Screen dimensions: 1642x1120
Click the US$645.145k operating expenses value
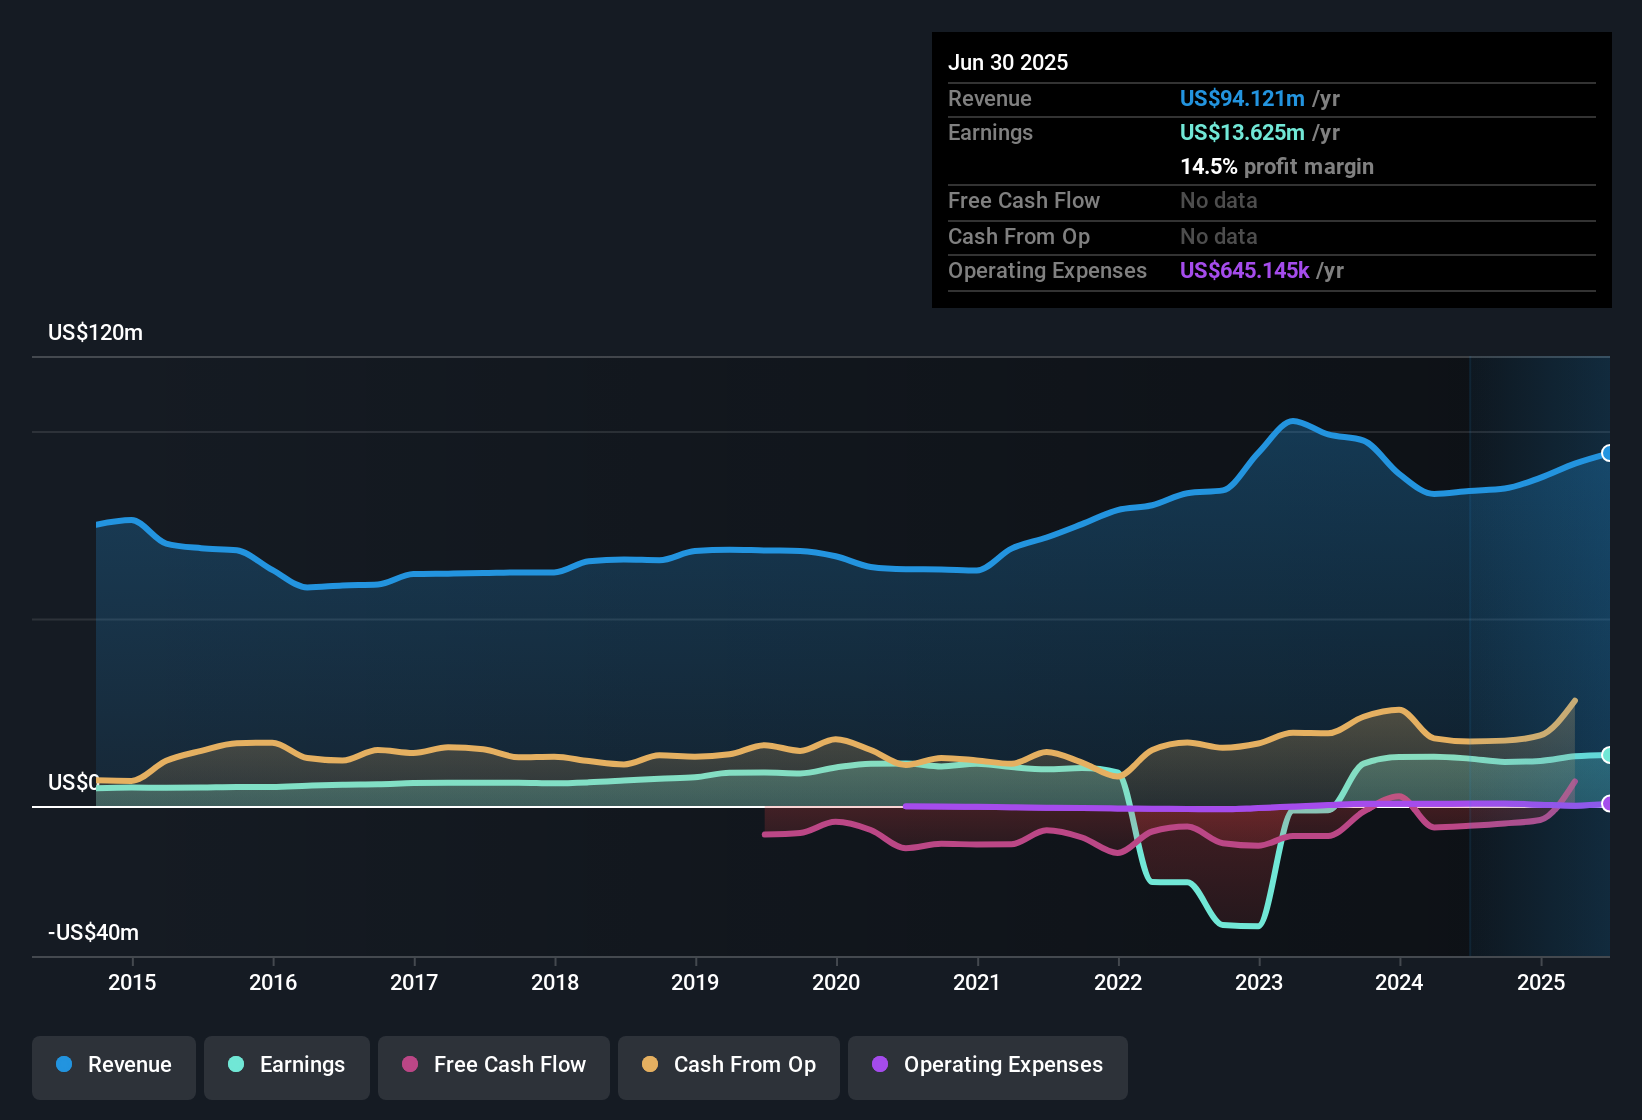pyautogui.click(x=1244, y=271)
